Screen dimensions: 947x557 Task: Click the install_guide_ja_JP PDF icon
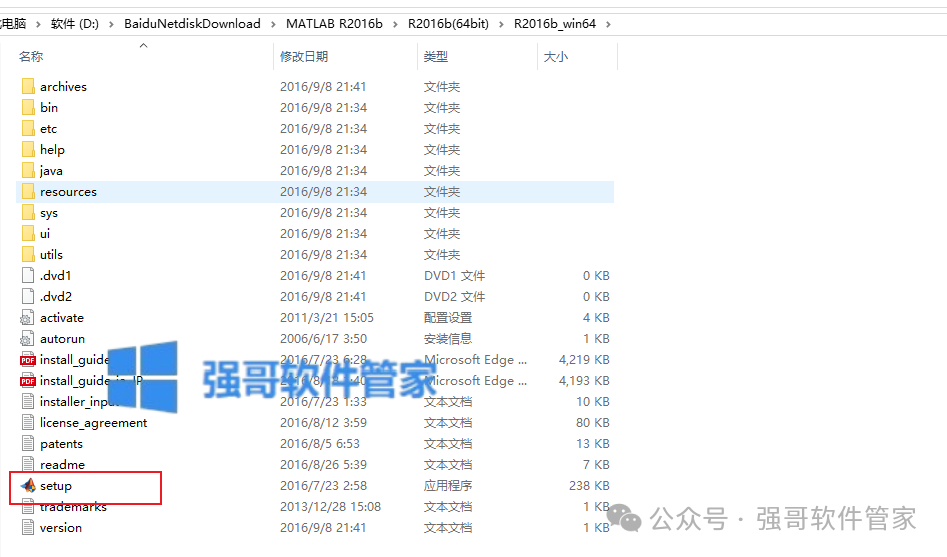point(28,381)
